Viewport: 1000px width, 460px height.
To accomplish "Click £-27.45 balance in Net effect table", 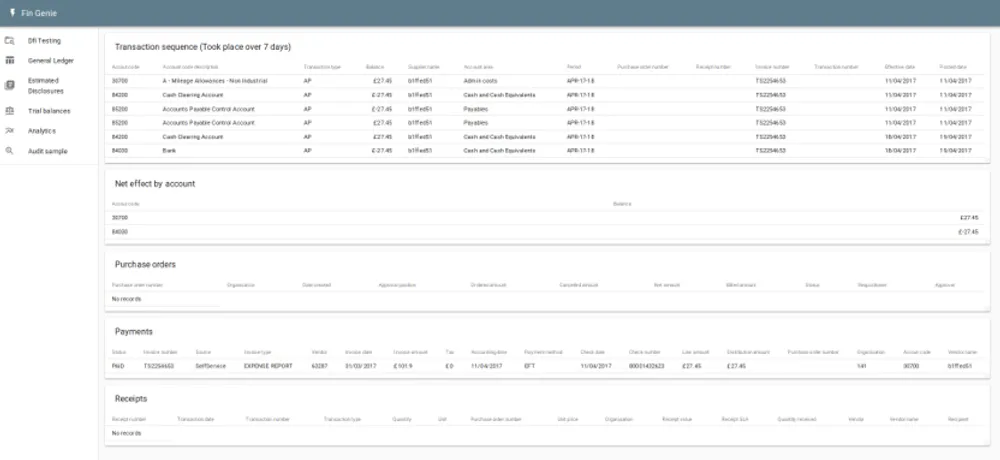I will (x=967, y=232).
